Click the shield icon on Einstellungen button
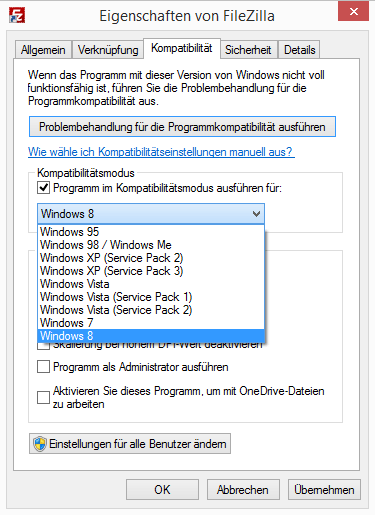 tap(40, 444)
